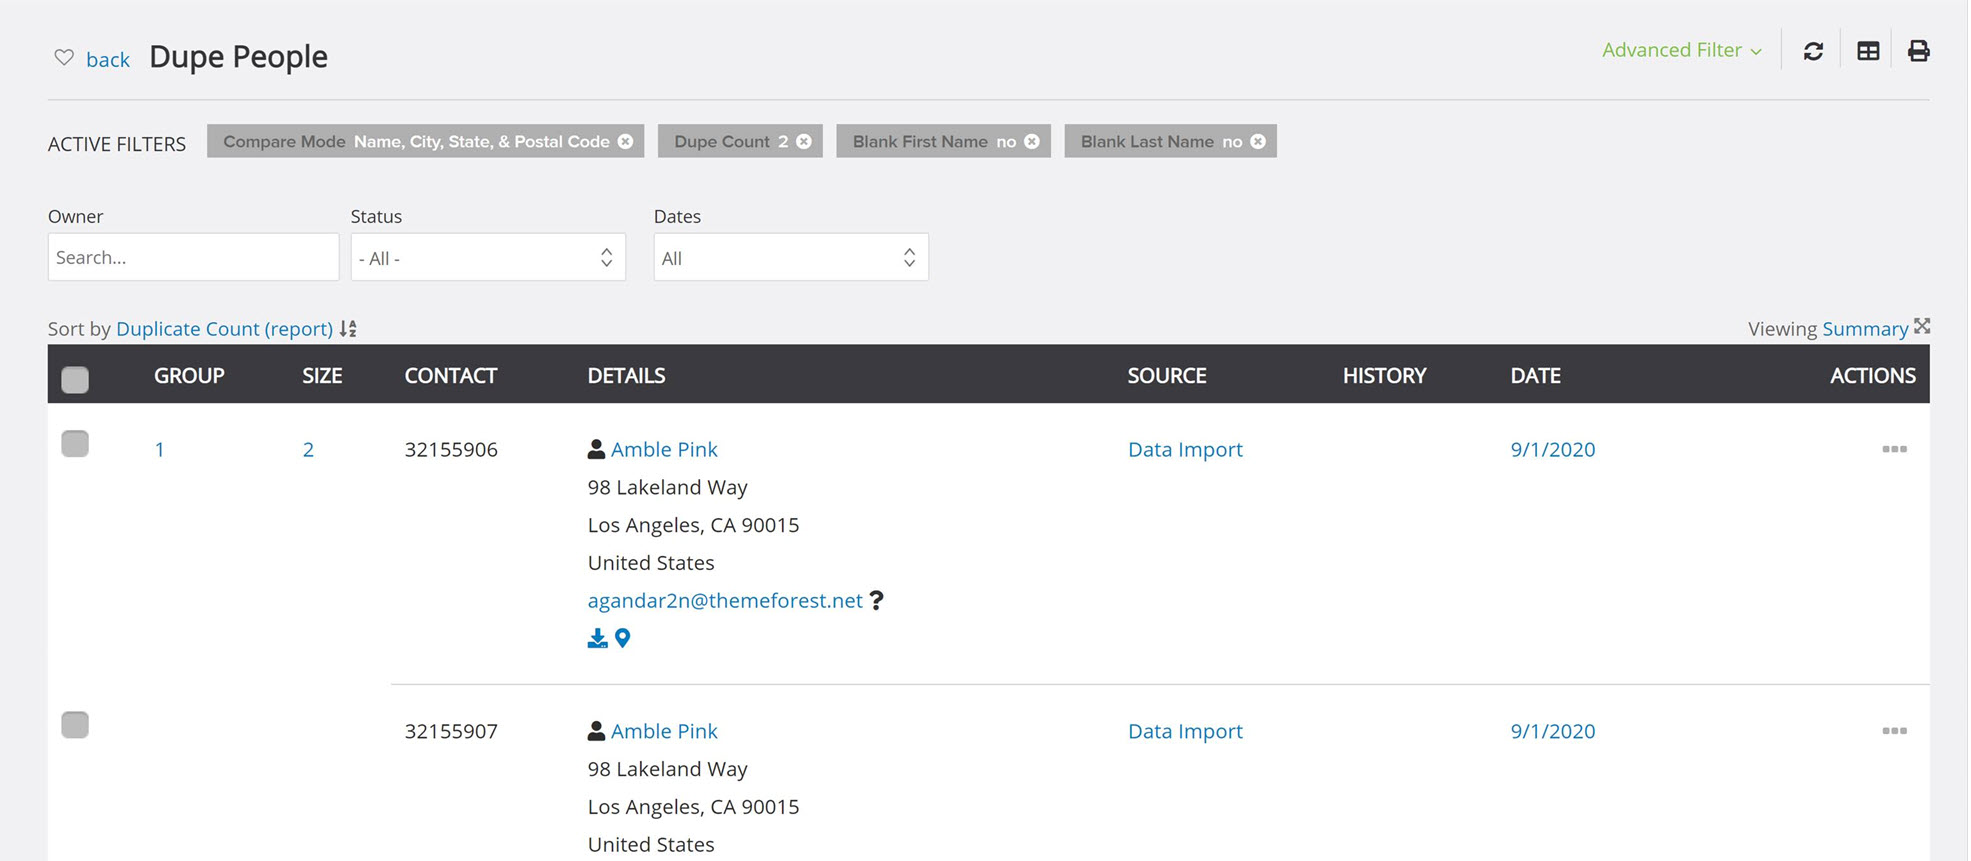The image size is (1971, 861).
Task: Click contact number 32155906
Action: point(451,450)
